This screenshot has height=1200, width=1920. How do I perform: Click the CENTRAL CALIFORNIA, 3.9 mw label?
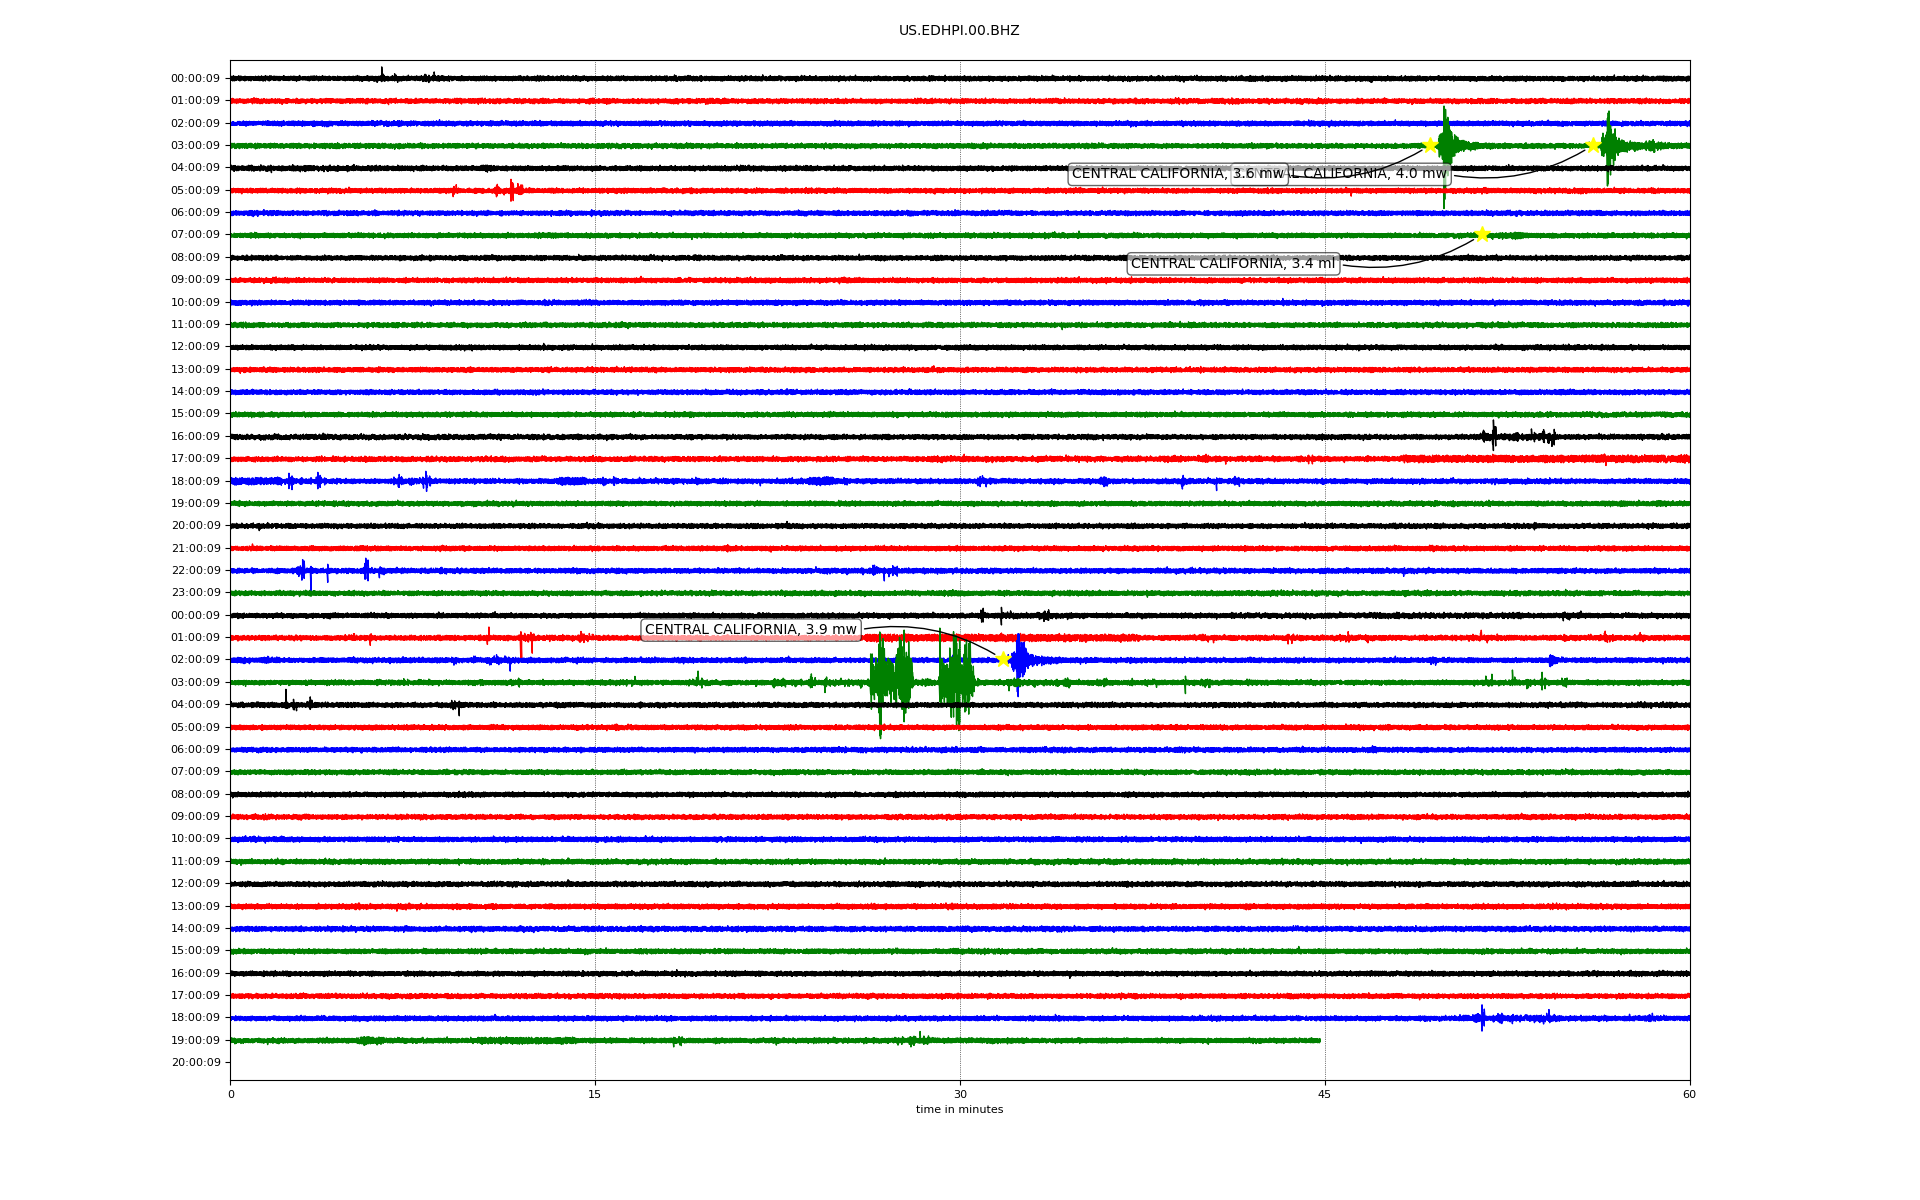pyautogui.click(x=751, y=630)
